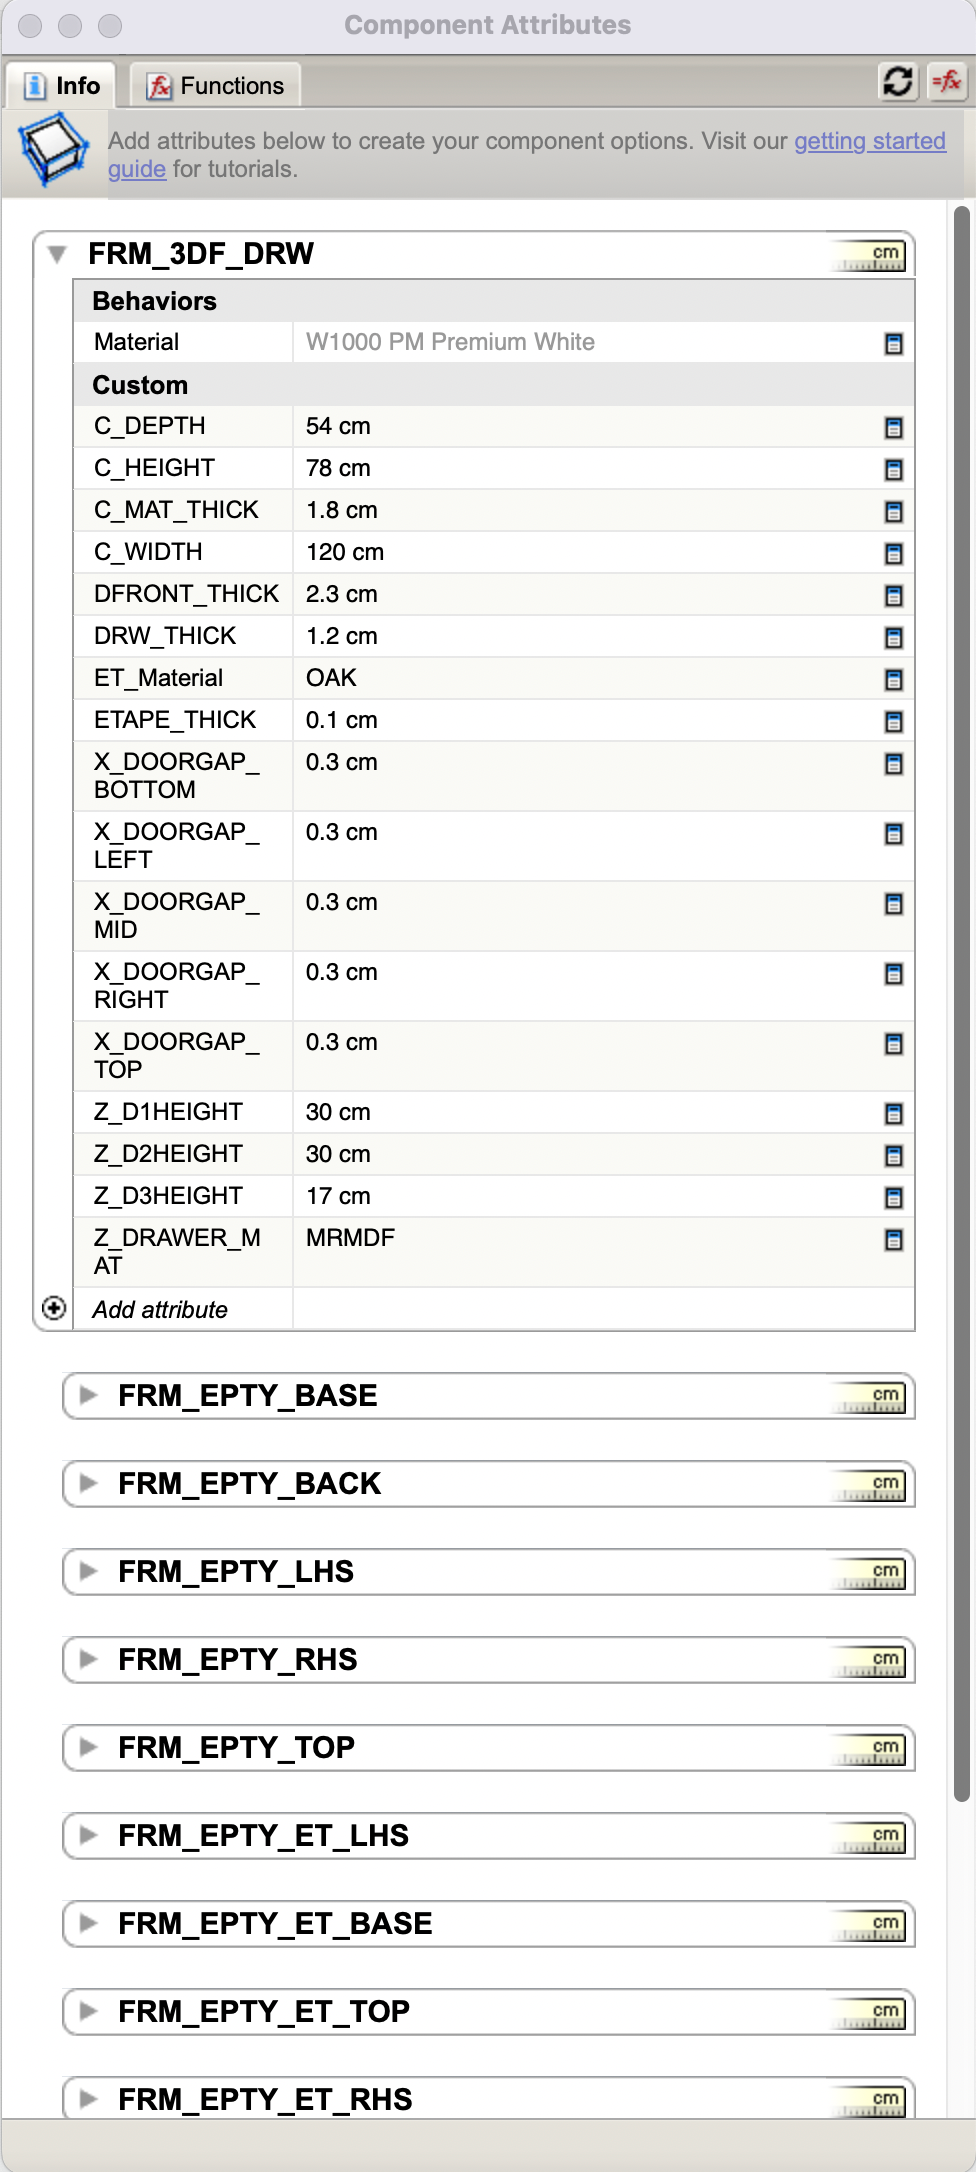Click details icon on the Material row
The height and width of the screenshot is (2172, 976).
[894, 344]
